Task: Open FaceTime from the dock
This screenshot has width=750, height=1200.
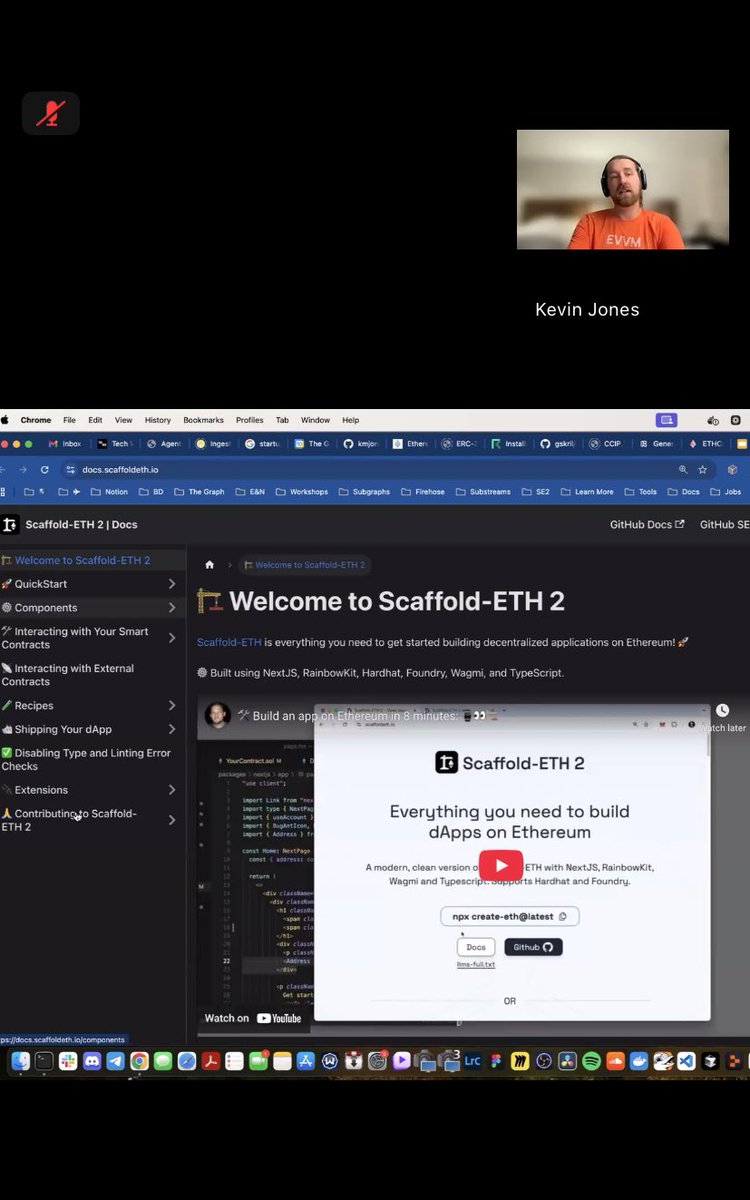Action: pyautogui.click(x=258, y=1062)
